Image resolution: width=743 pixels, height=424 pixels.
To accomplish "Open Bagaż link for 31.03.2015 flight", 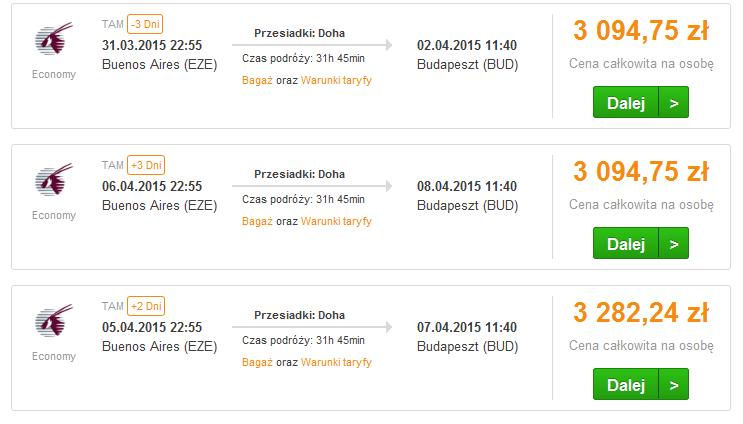I will coord(257,80).
